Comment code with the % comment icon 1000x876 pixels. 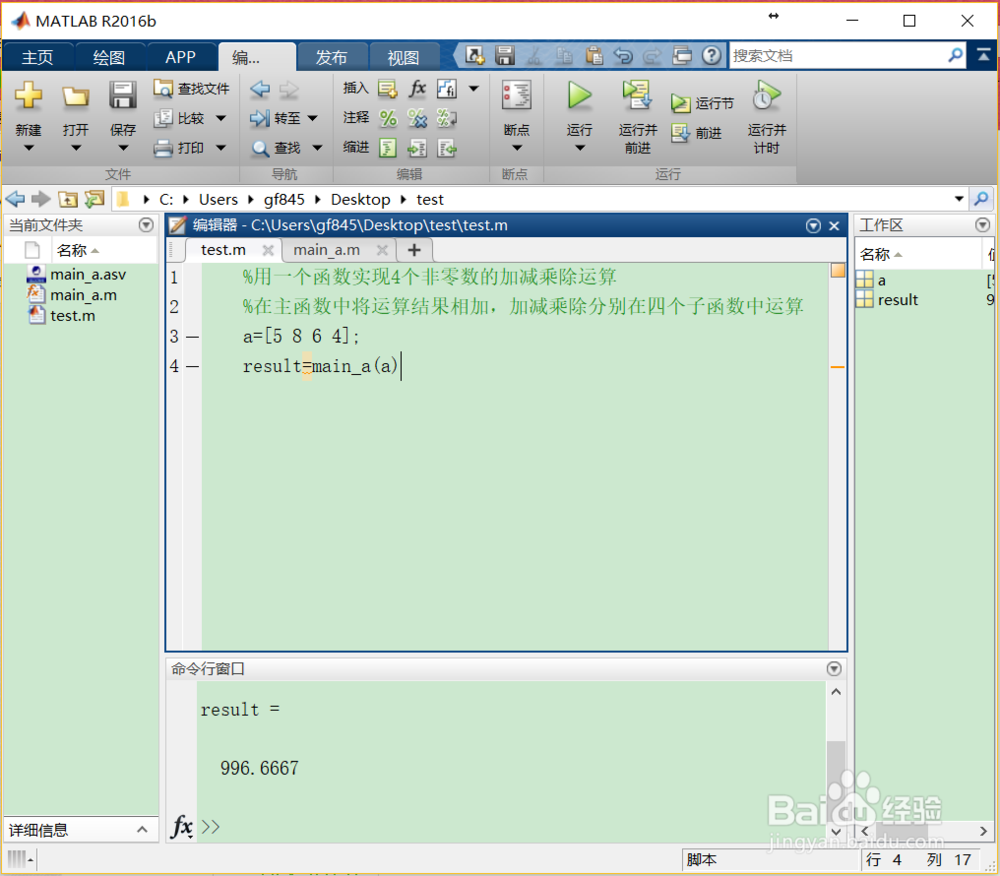(x=387, y=118)
